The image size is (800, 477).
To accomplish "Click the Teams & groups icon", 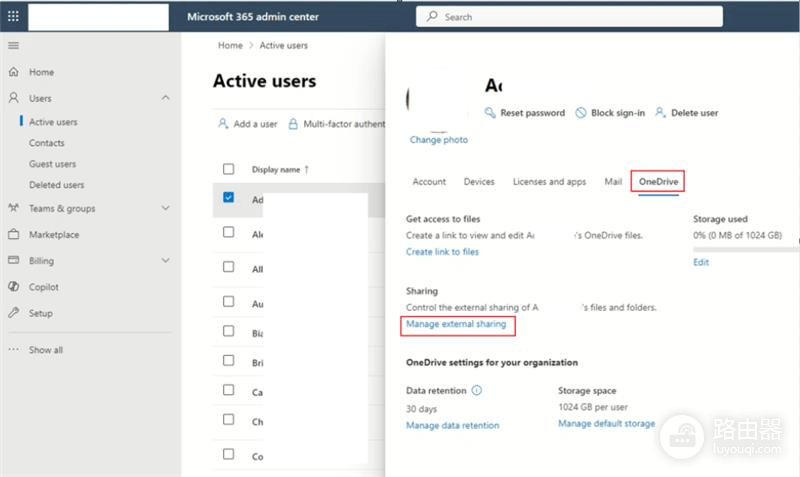I will pyautogui.click(x=14, y=208).
